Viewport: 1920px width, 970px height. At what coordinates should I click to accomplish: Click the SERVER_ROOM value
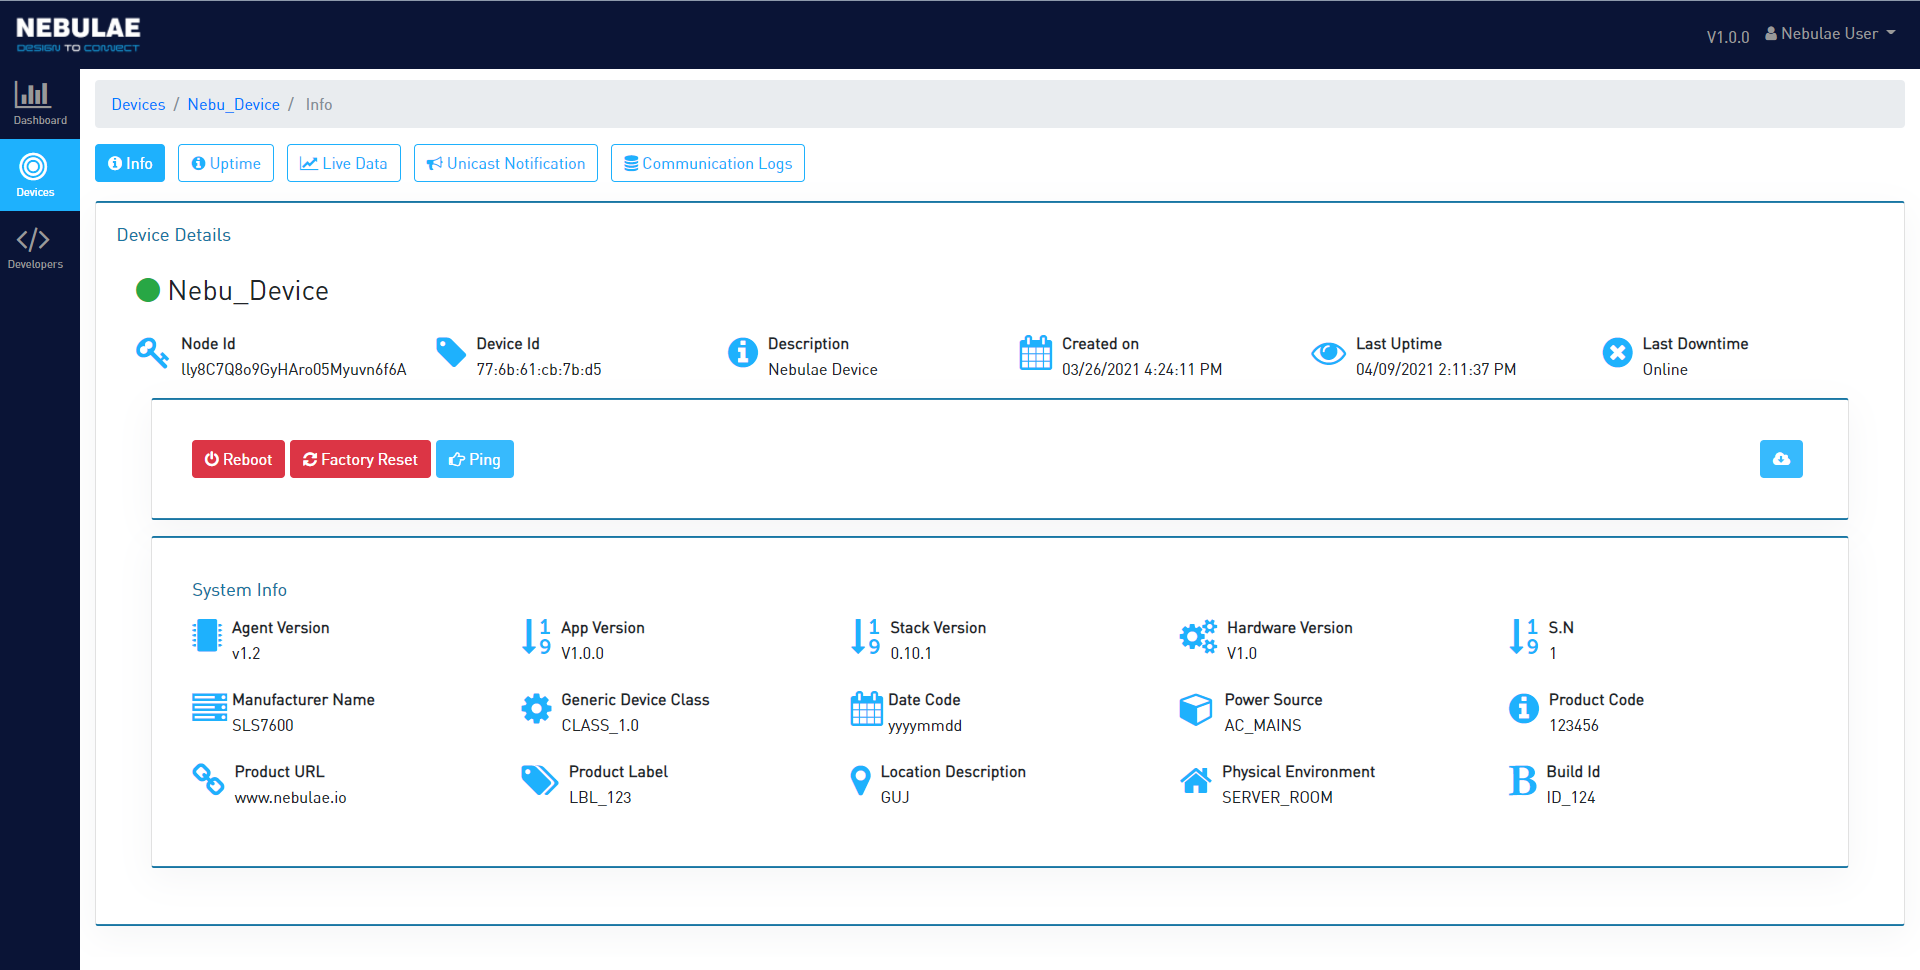1277,797
